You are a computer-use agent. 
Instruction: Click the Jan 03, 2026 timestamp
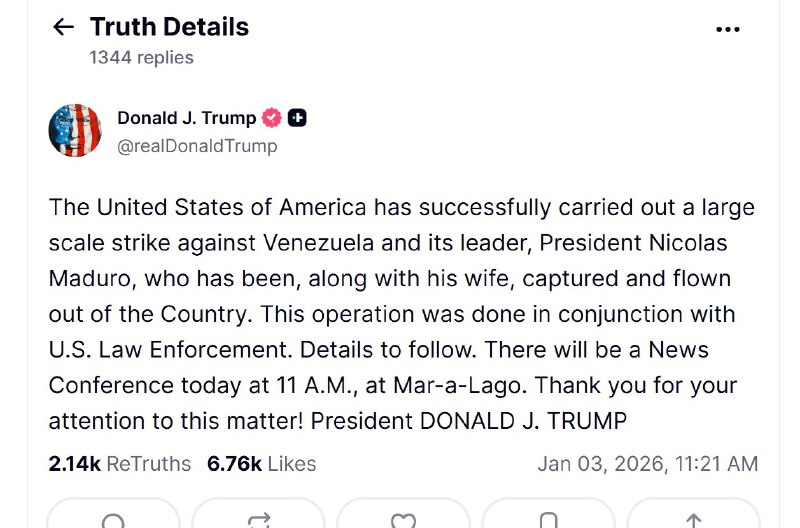(x=647, y=464)
